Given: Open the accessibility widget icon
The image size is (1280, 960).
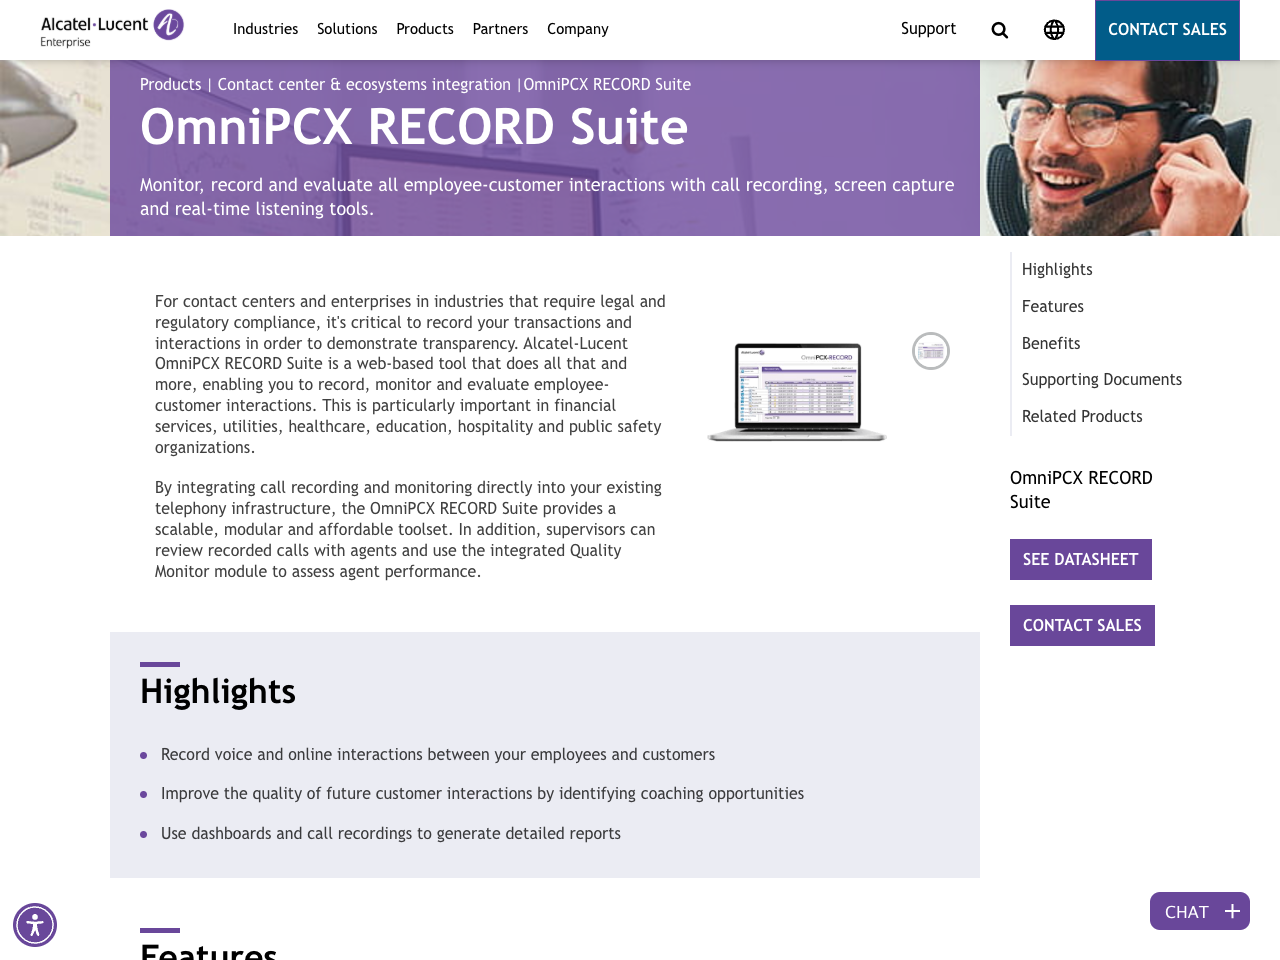Looking at the screenshot, I should pyautogui.click(x=35, y=925).
